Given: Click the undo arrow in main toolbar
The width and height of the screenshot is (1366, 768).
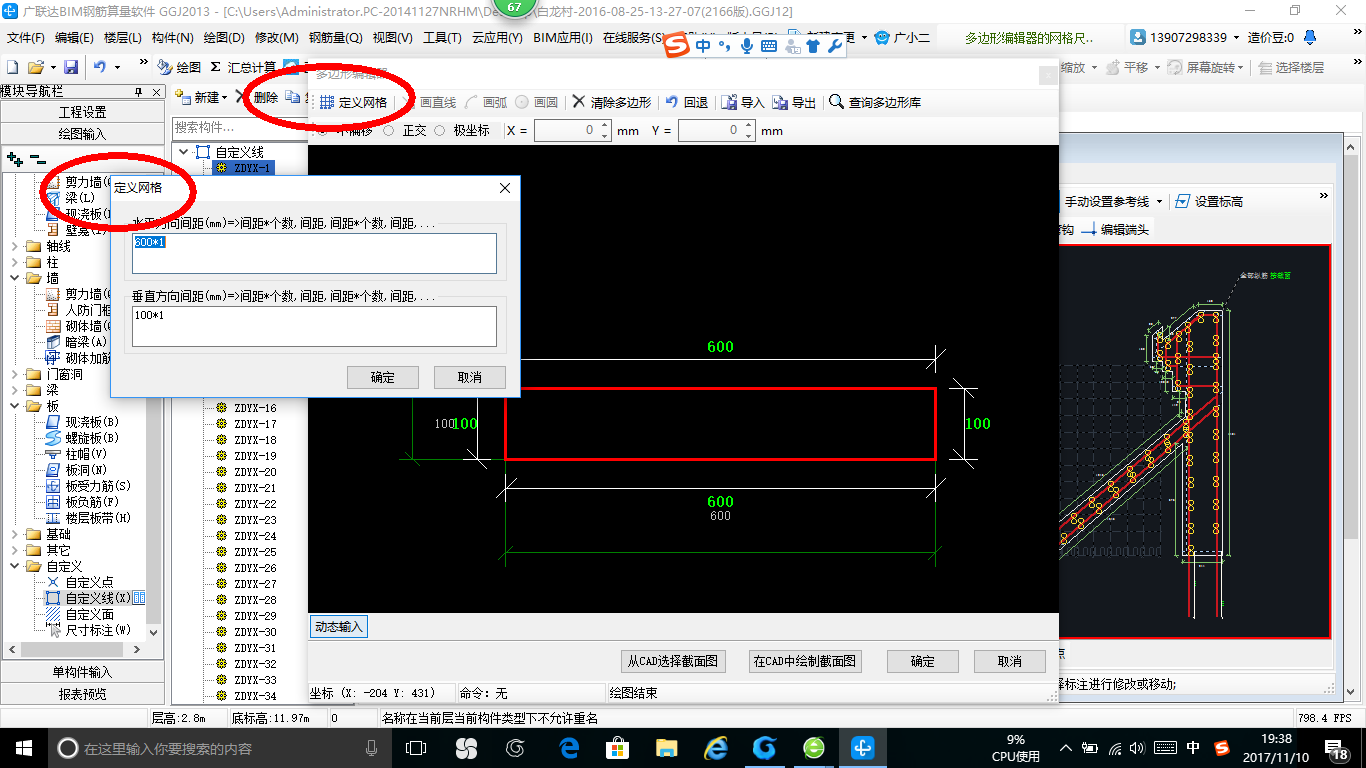Looking at the screenshot, I should coord(100,67).
